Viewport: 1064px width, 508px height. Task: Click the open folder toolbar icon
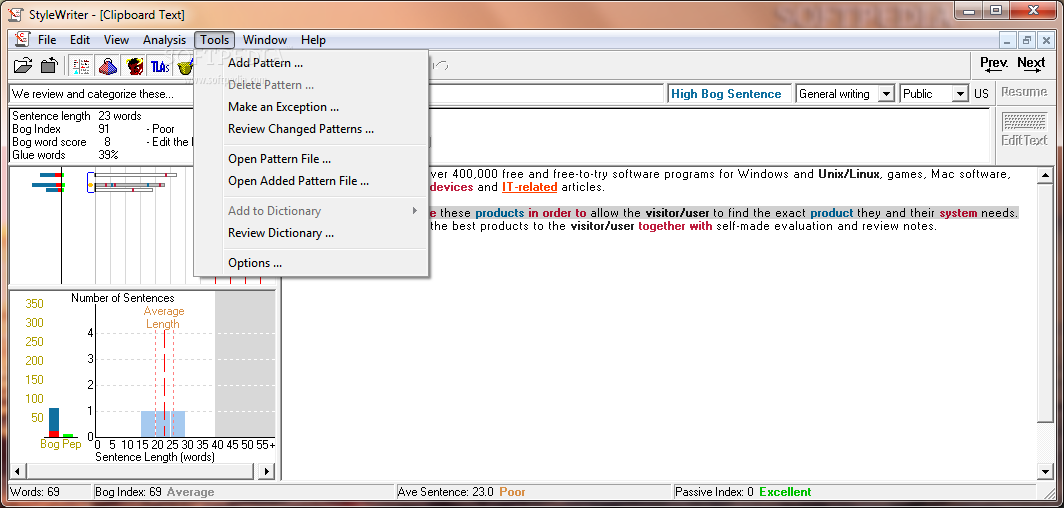(23, 66)
